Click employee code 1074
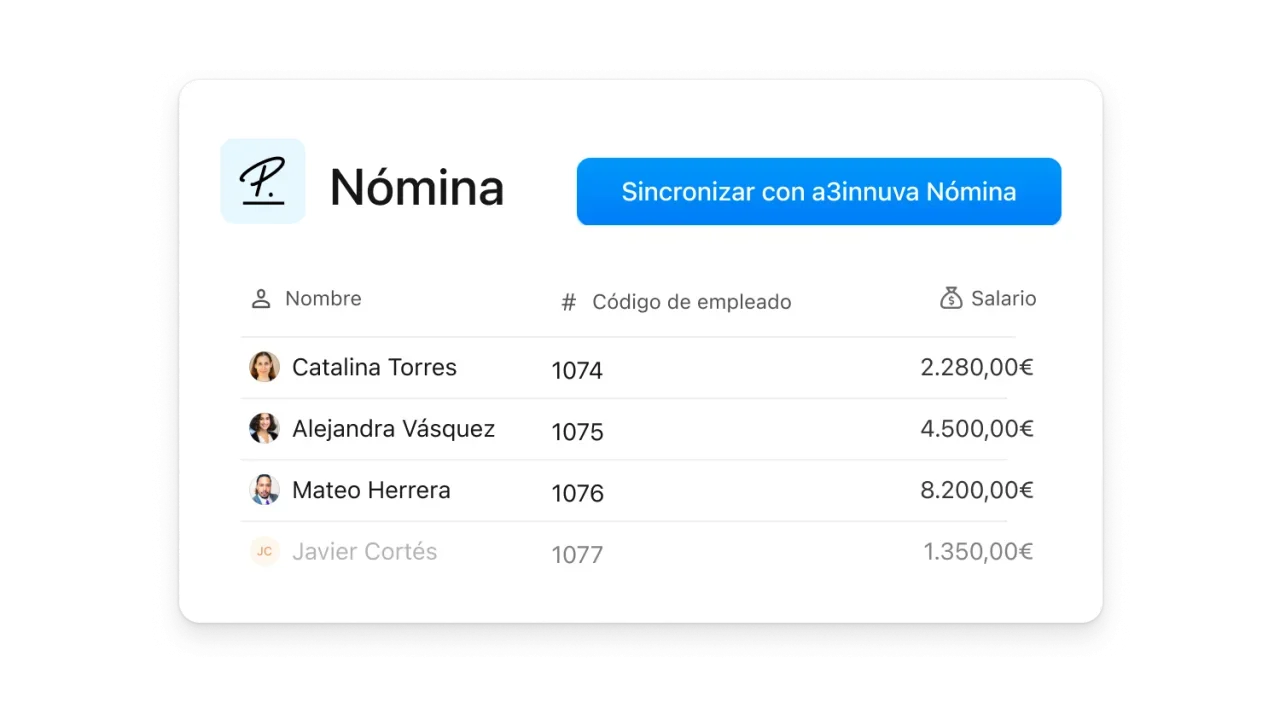Image resolution: width=1280 pixels, height=708 pixels. click(x=577, y=371)
